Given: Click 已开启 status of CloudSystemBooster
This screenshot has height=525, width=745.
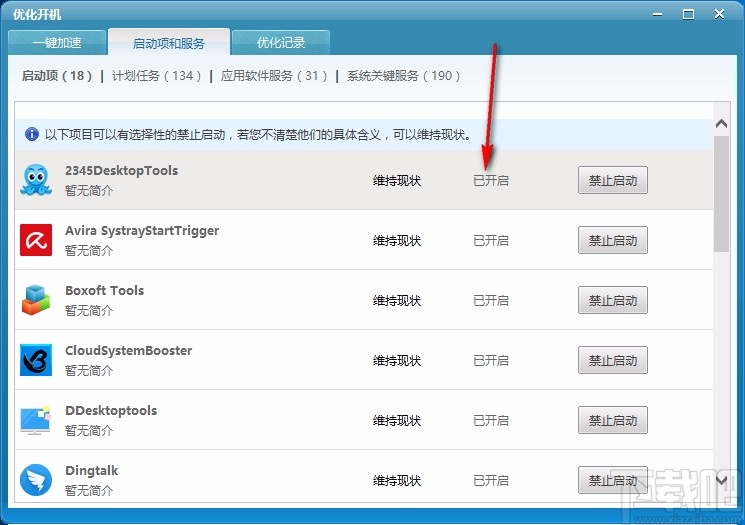Looking at the screenshot, I should tap(491, 361).
